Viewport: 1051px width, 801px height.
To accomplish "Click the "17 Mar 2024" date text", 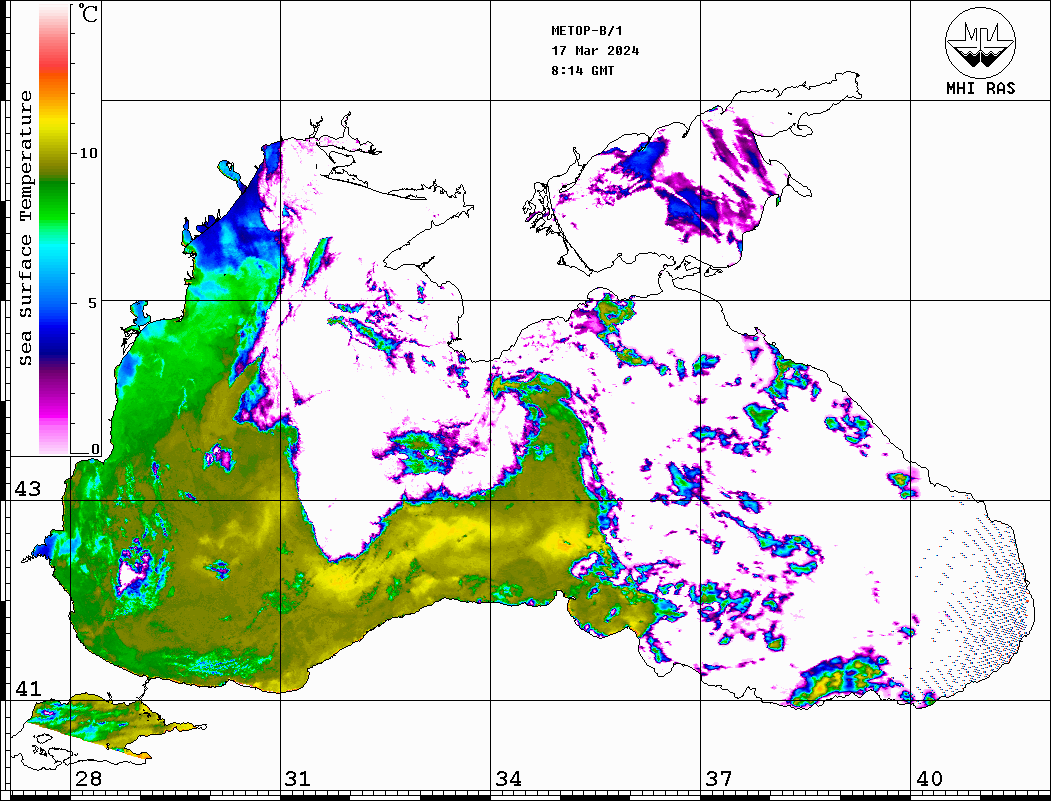I will point(595,51).
